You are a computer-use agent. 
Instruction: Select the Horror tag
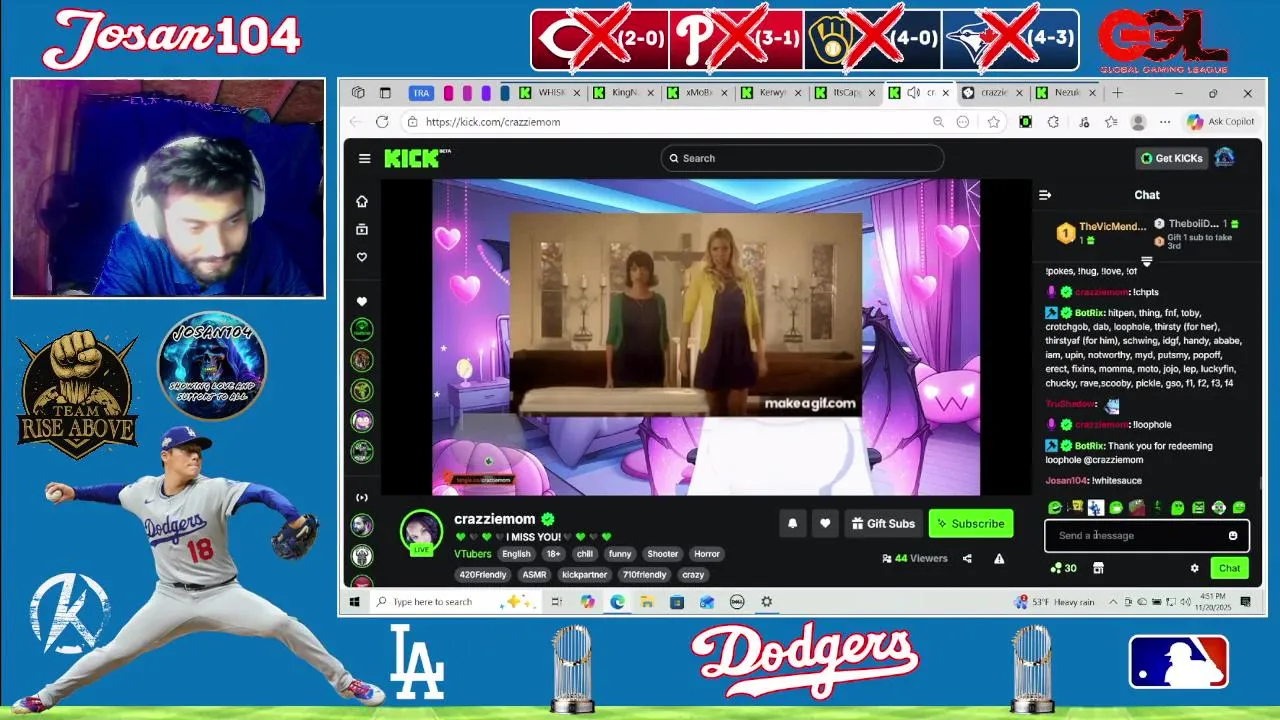pyautogui.click(x=706, y=554)
